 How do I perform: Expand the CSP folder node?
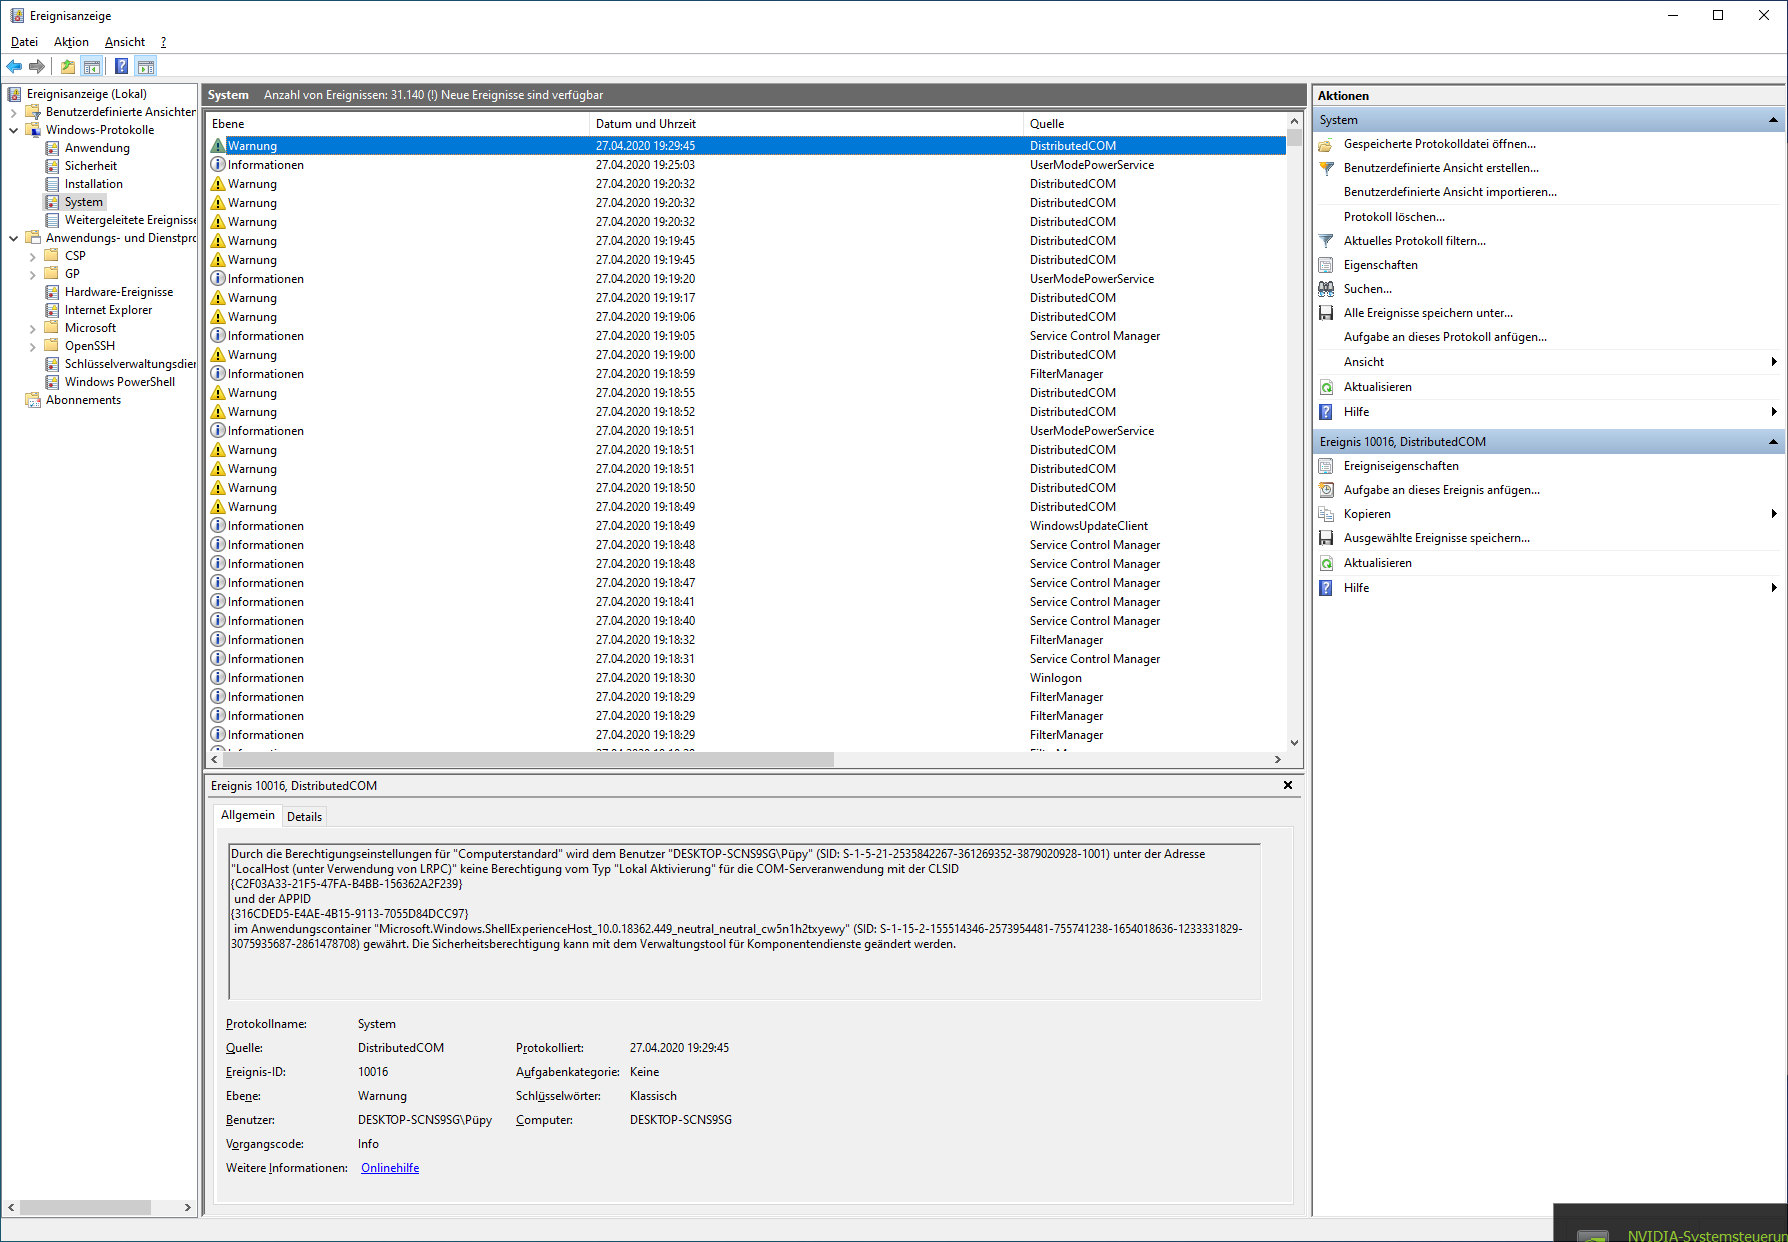click(x=32, y=256)
